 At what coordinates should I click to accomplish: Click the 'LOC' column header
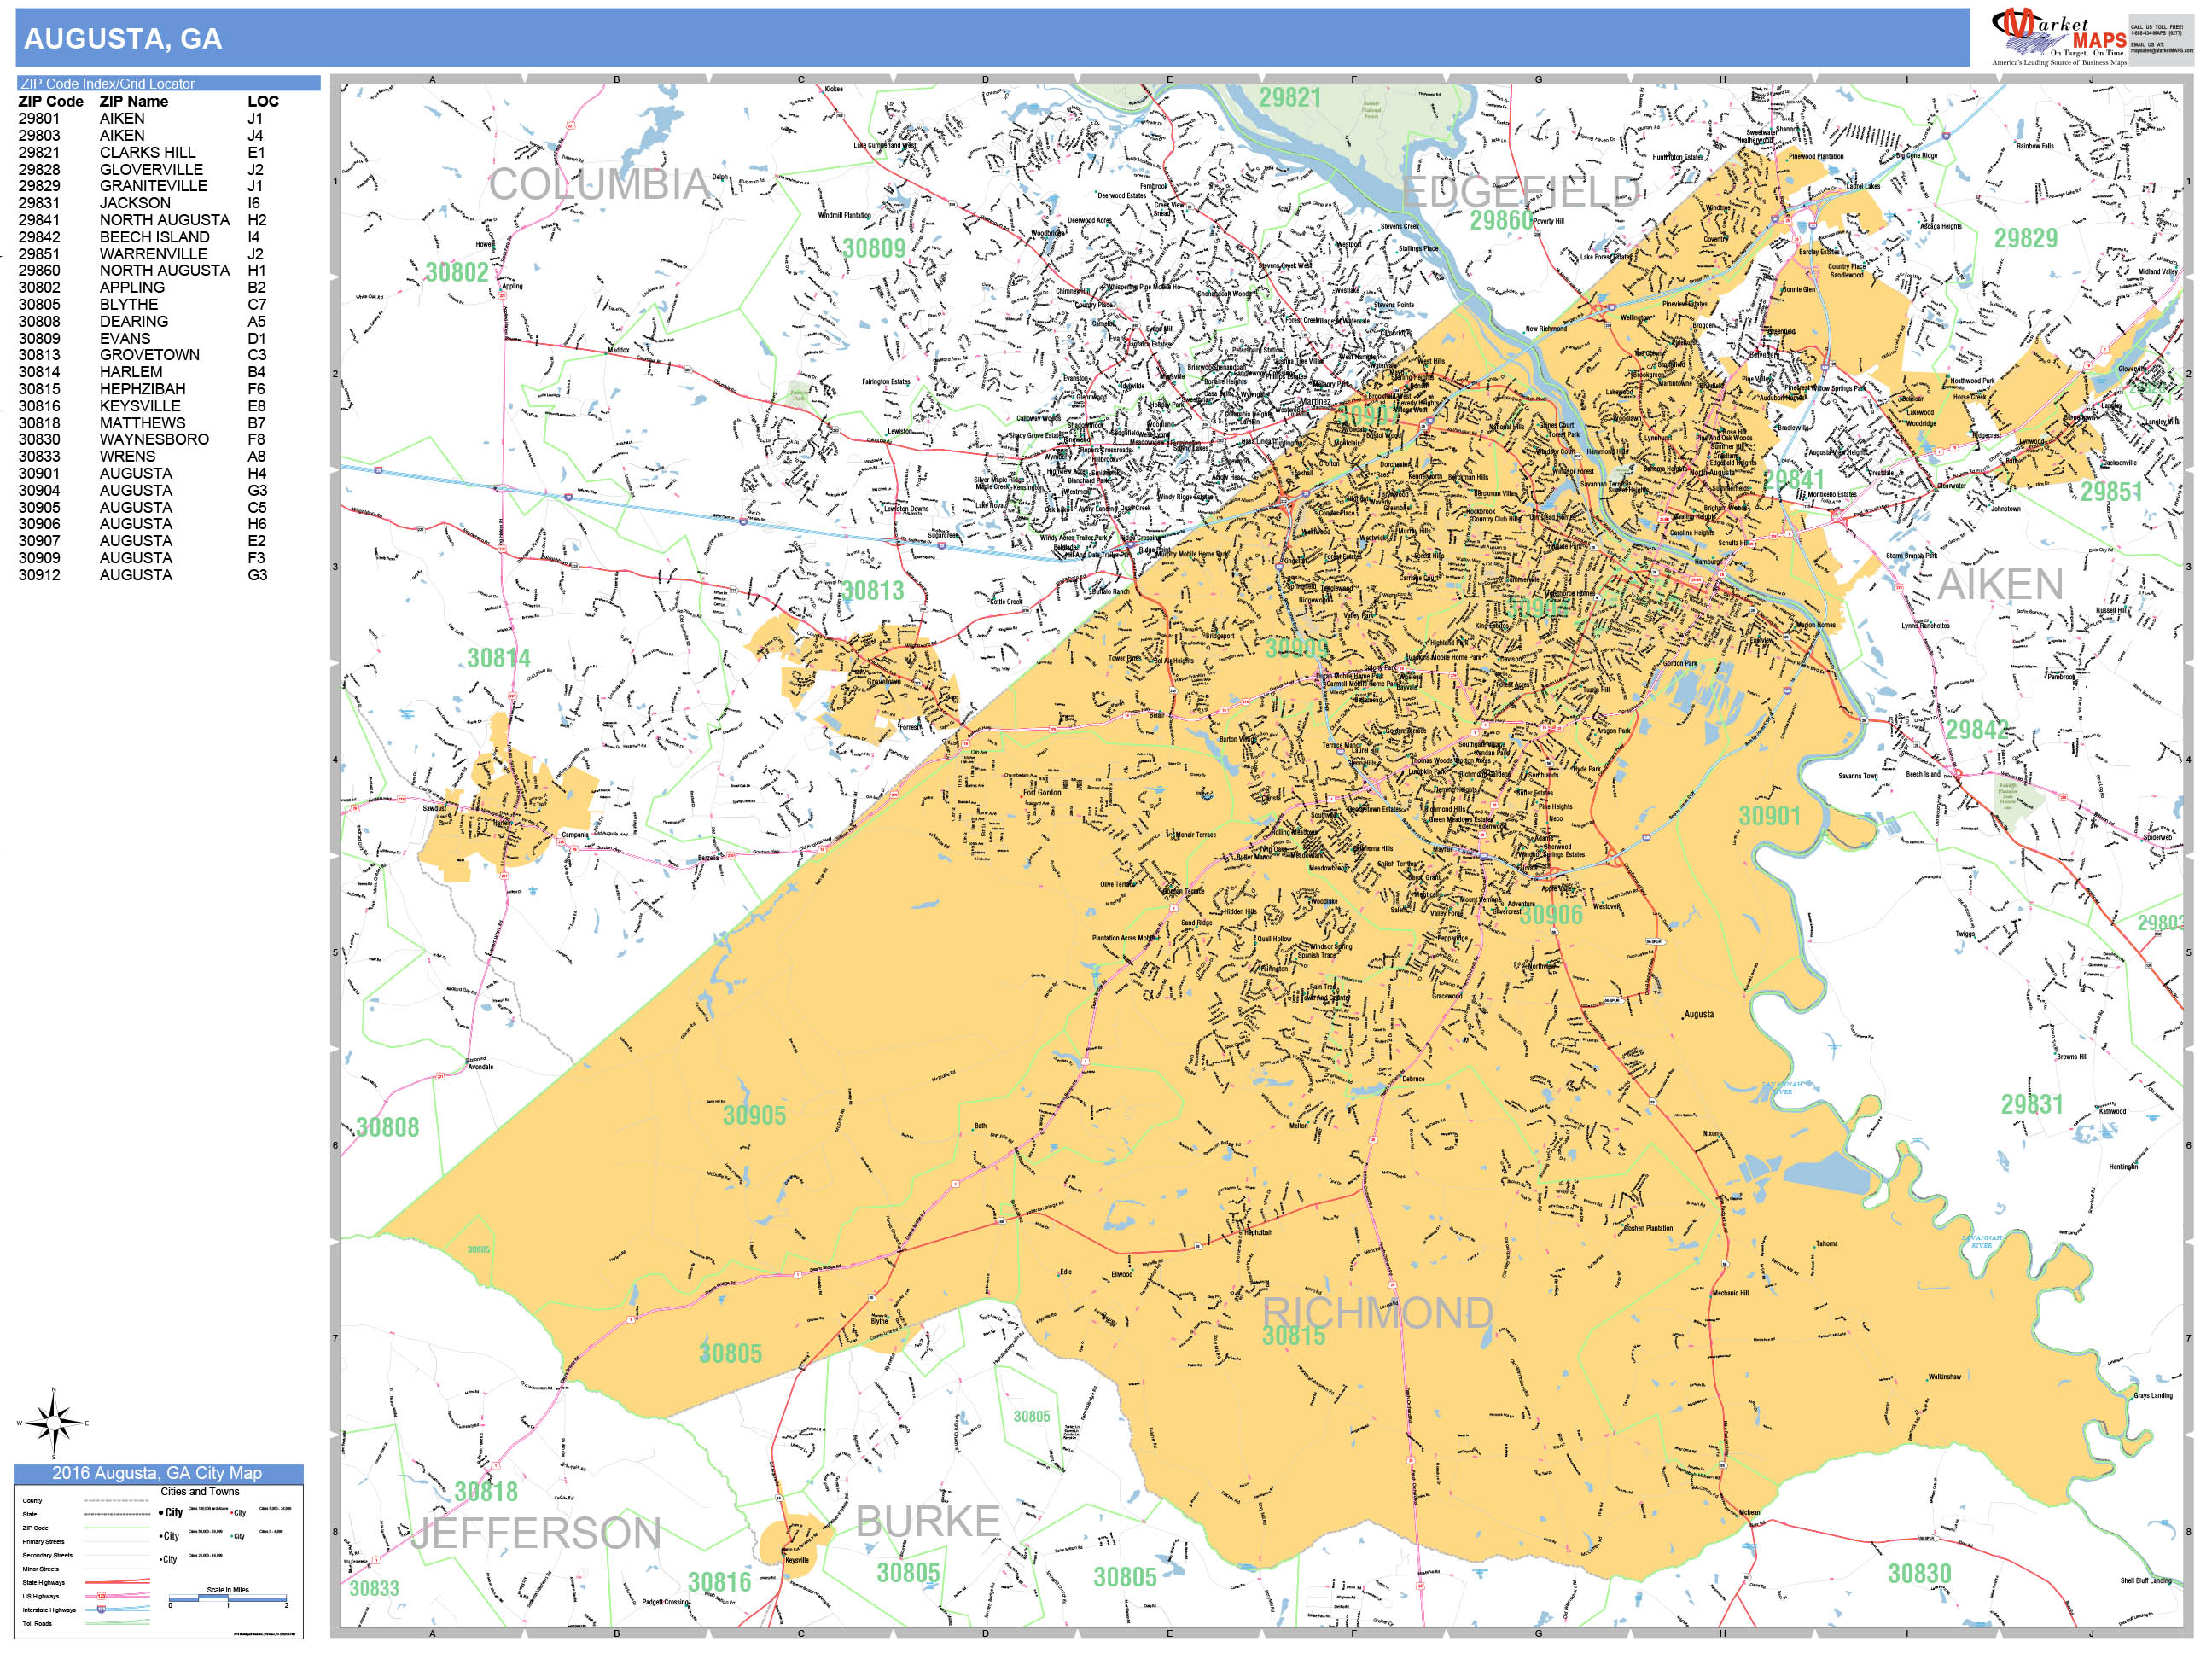tap(263, 101)
